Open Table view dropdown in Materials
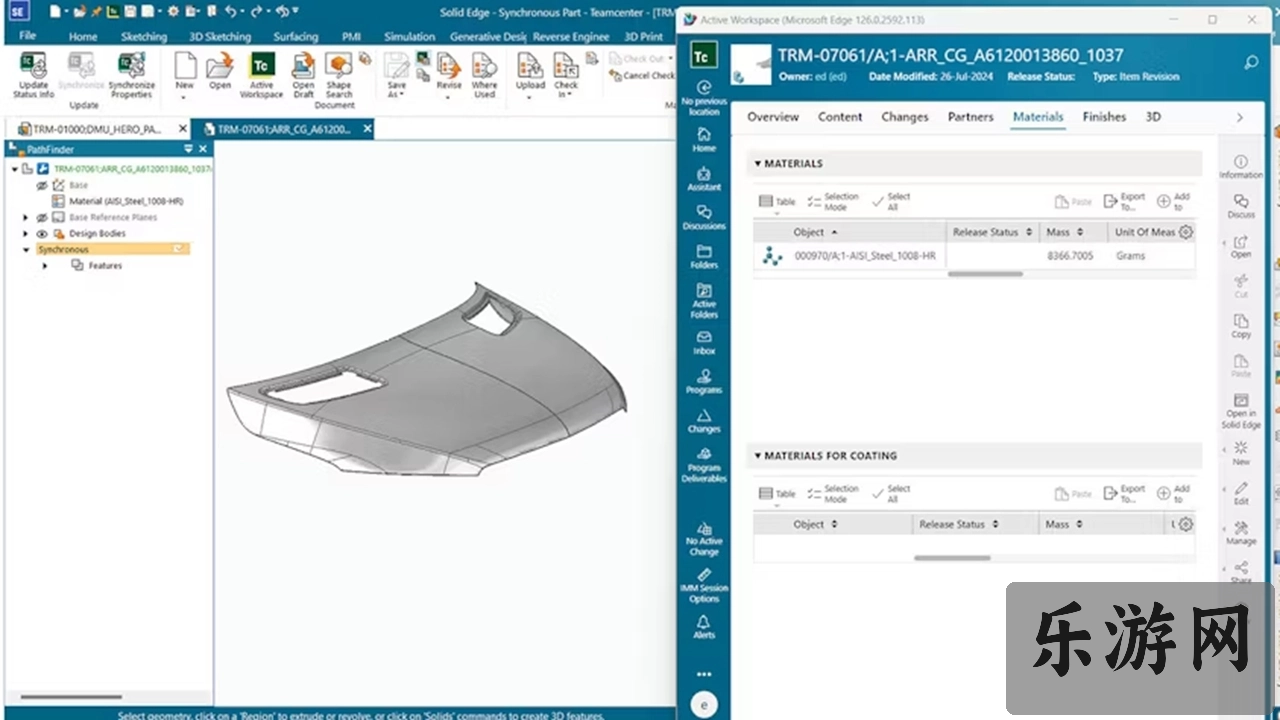1280x720 pixels. coord(777,203)
